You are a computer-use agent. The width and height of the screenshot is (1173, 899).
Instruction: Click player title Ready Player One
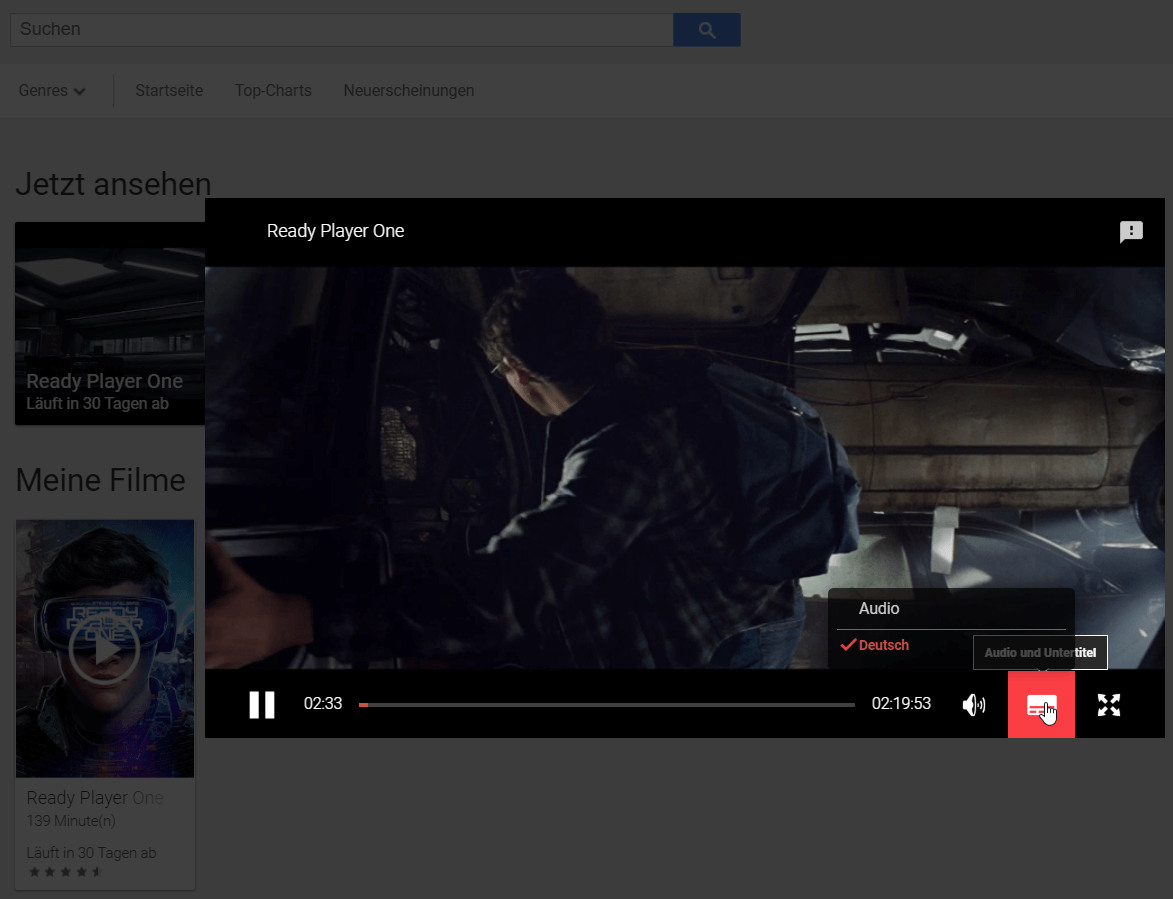[x=335, y=231]
